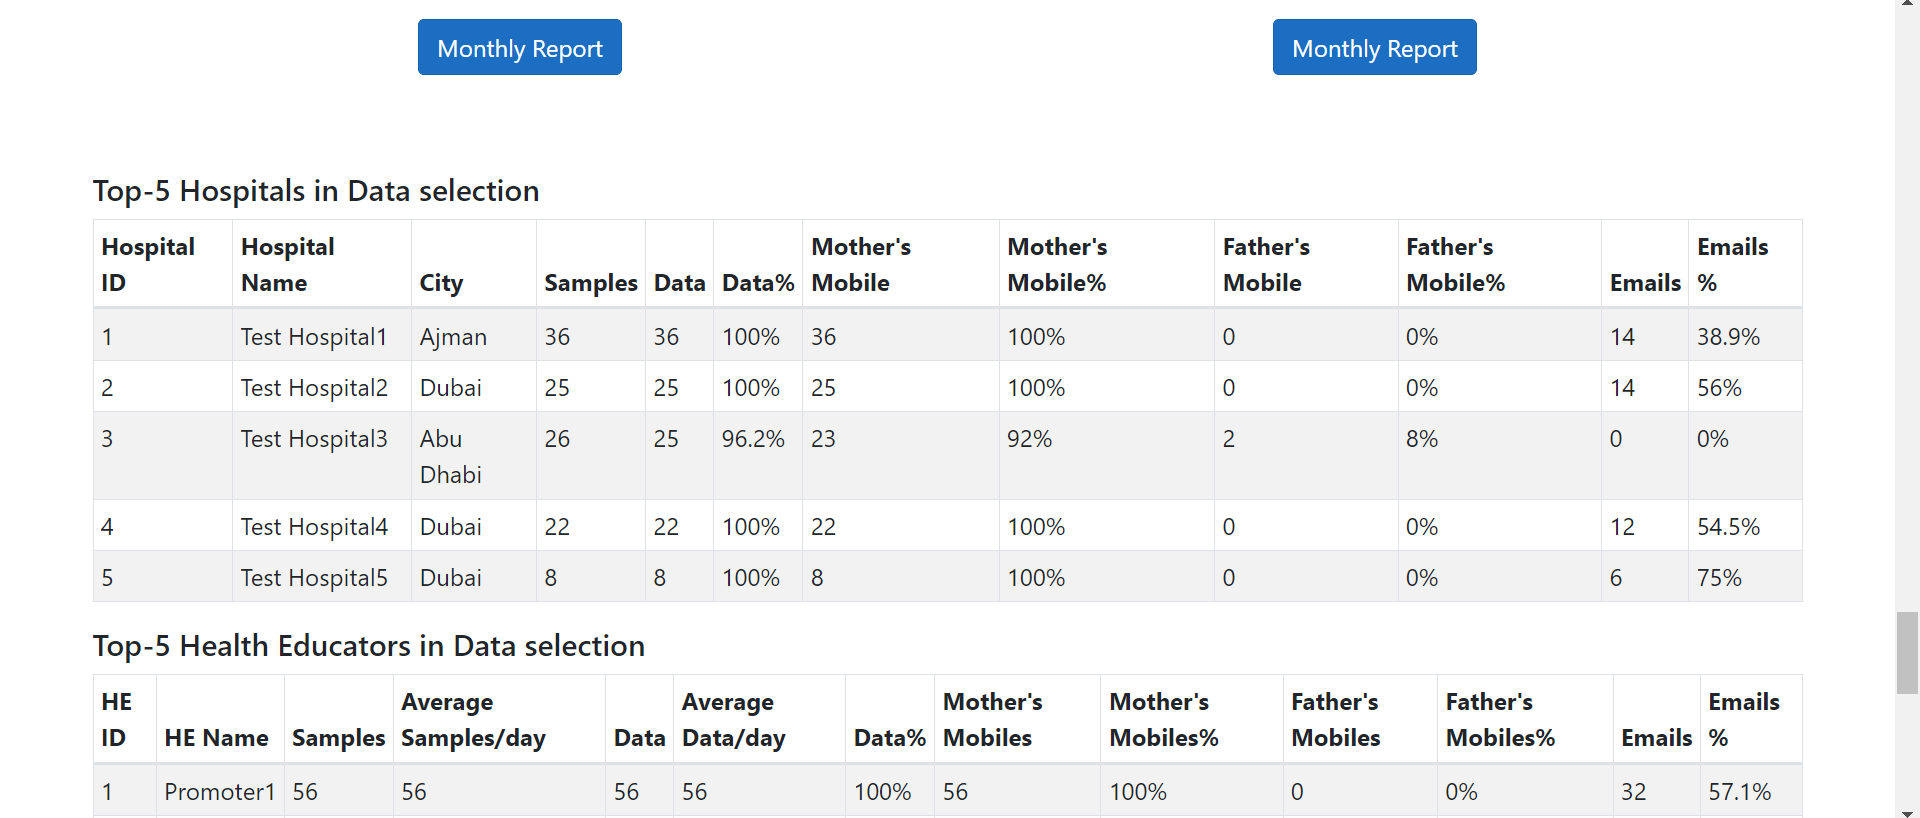Click the Top-5 Hospitals in Data selection heading

pyautogui.click(x=316, y=191)
